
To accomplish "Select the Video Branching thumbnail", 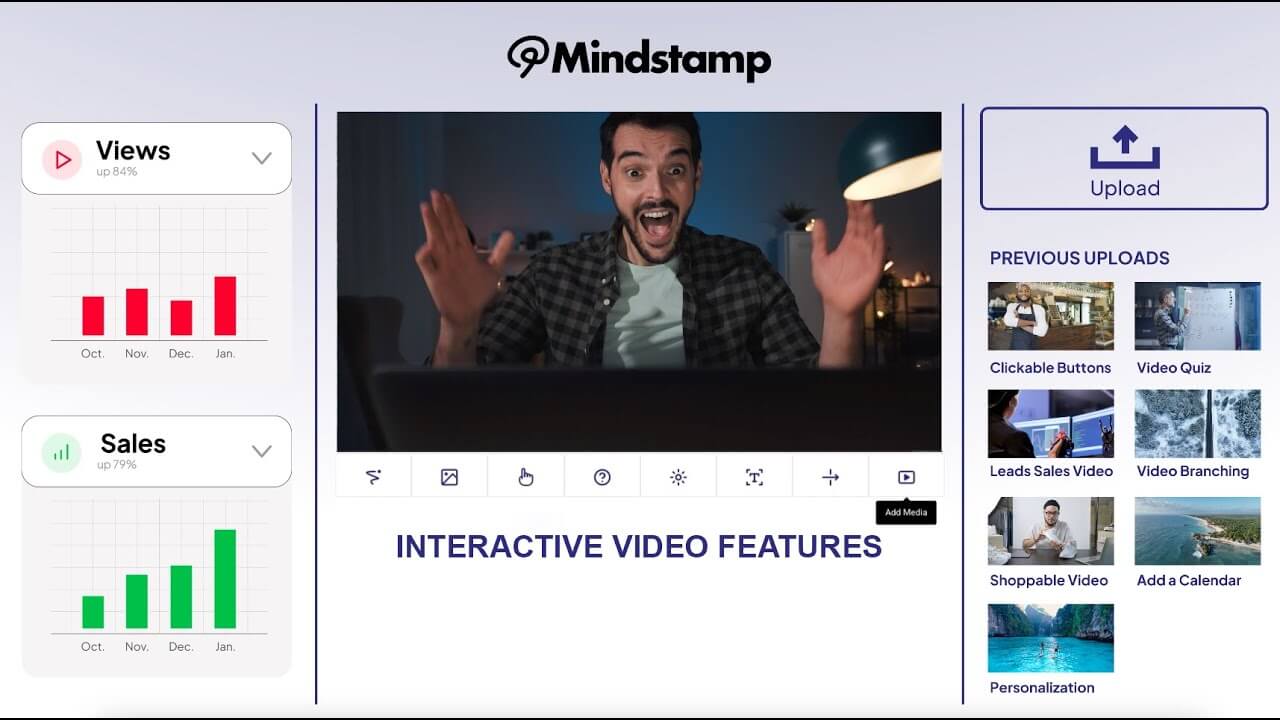I will point(1198,425).
